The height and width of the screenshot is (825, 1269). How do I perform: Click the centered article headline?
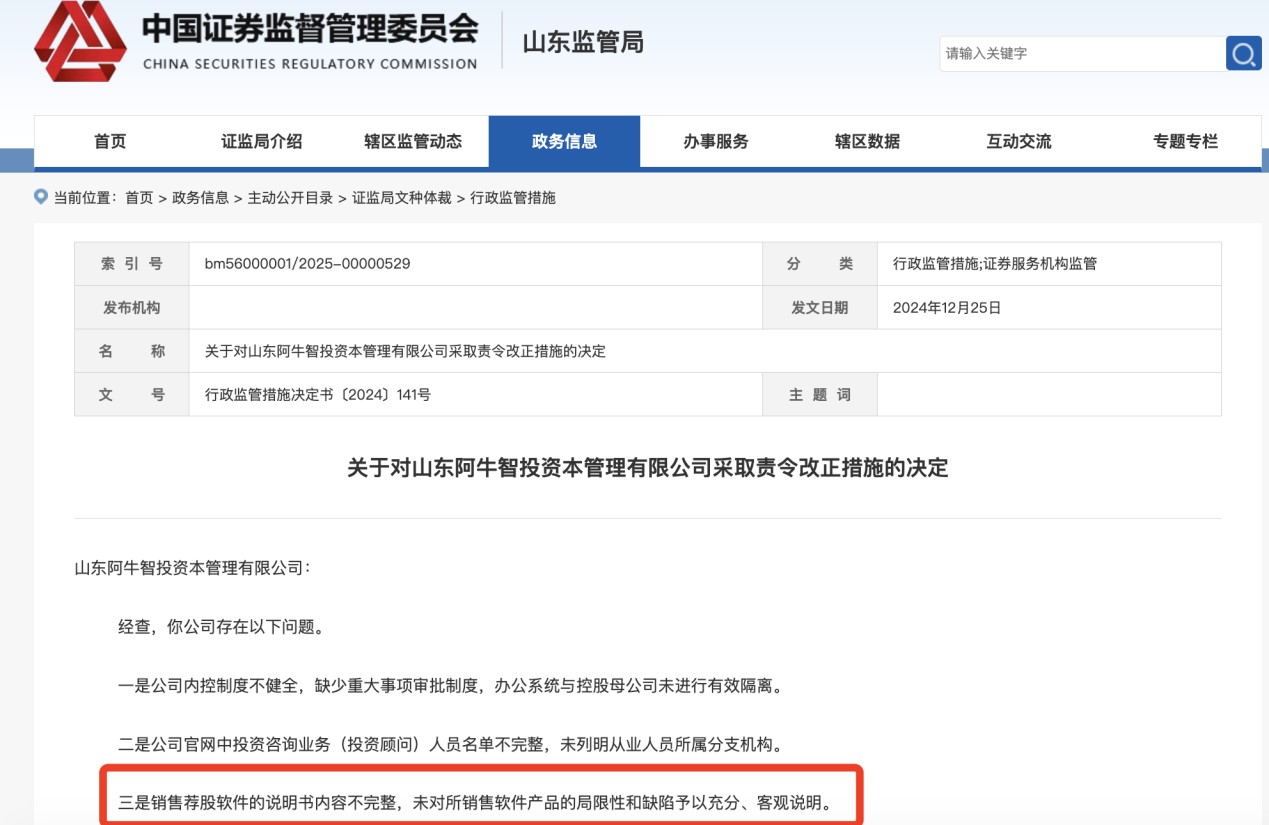pos(647,467)
